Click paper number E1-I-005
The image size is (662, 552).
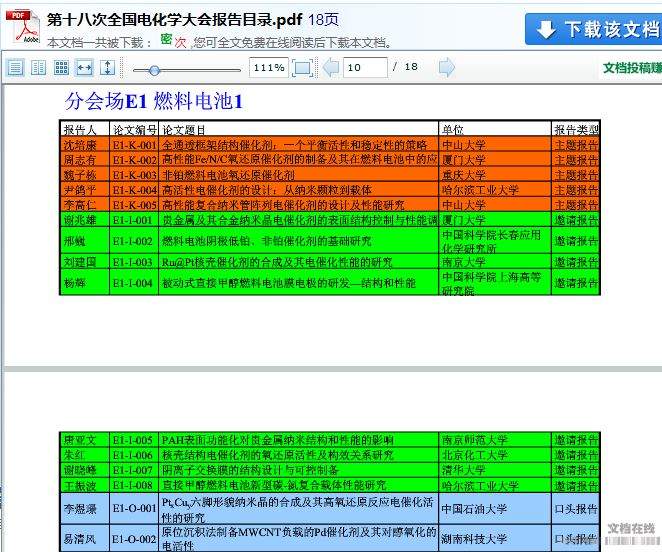point(132,440)
